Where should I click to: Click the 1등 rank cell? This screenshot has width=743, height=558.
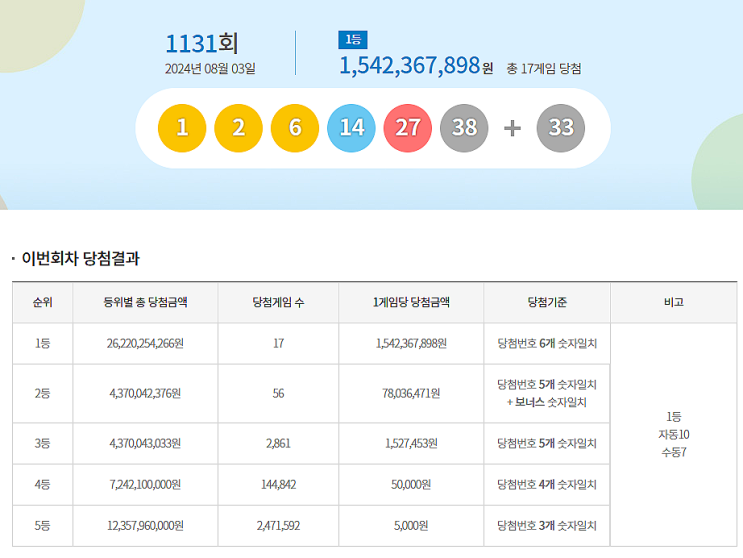coord(43,343)
